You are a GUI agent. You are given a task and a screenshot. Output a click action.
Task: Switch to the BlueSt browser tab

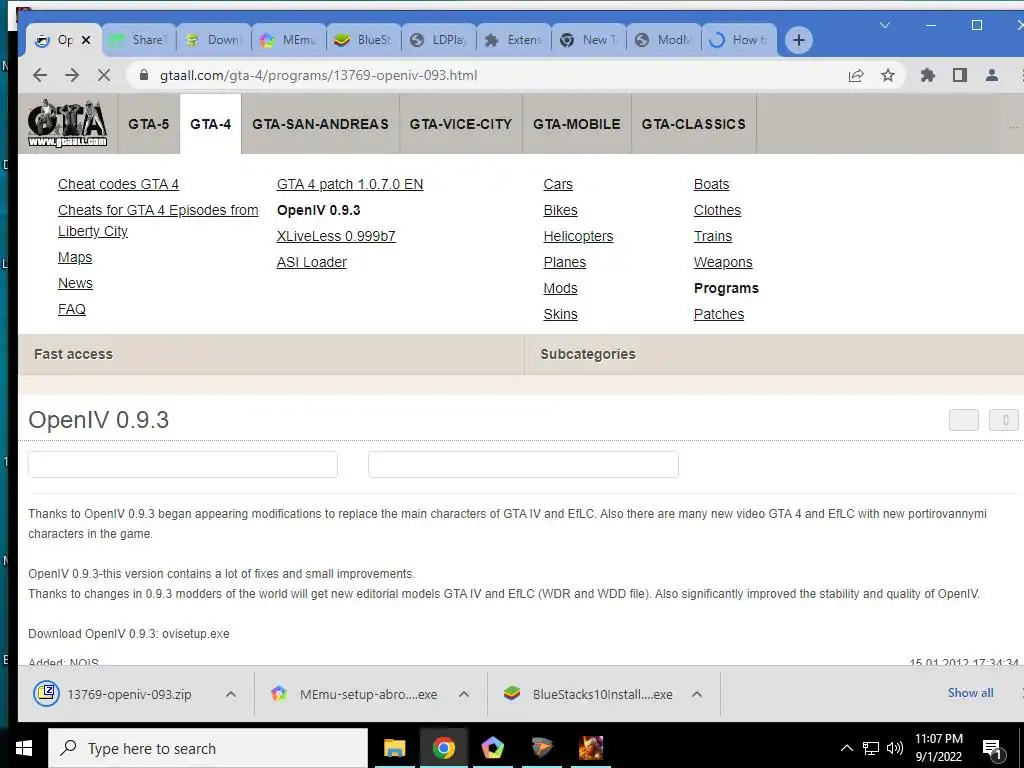pos(364,40)
